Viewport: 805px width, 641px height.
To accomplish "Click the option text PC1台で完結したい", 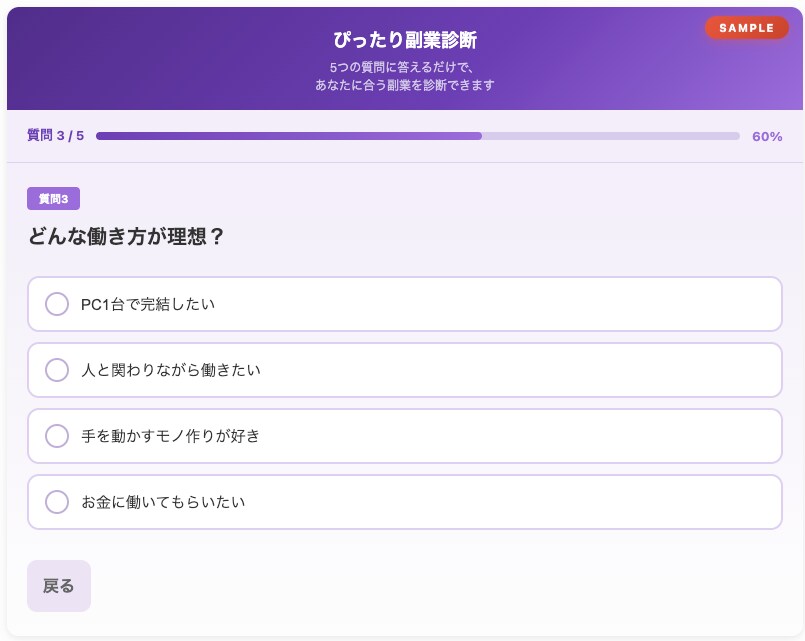I will (x=148, y=304).
